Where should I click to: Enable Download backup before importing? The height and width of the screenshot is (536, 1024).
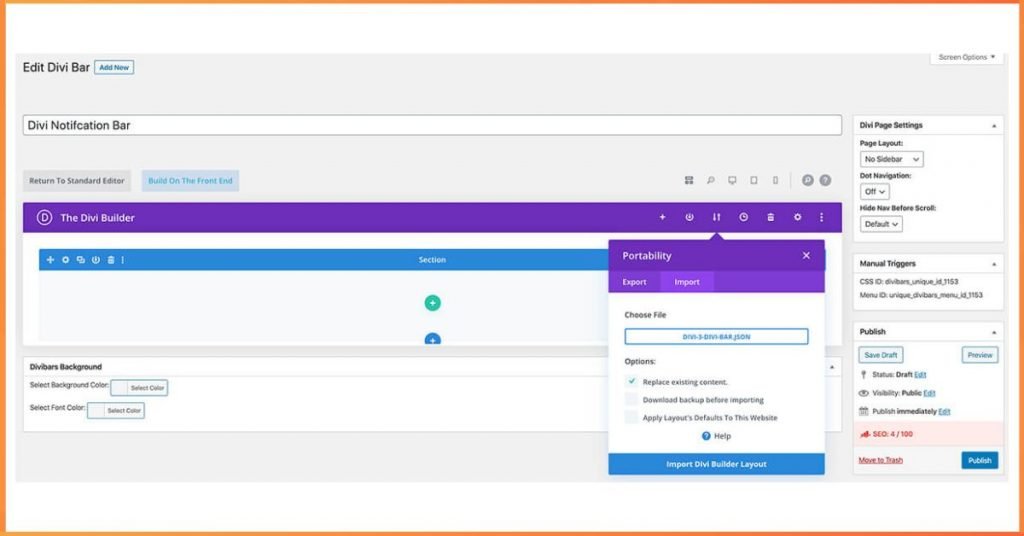(x=632, y=399)
